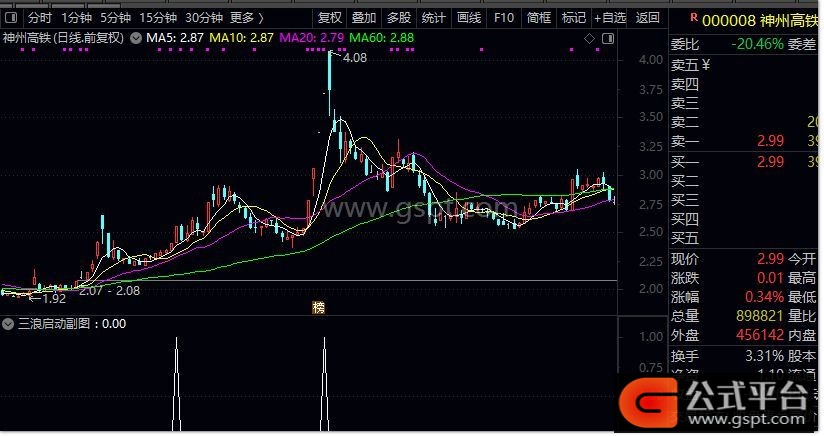The height and width of the screenshot is (436, 824).
Task: Click 标记 mark button
Action: click(x=573, y=18)
